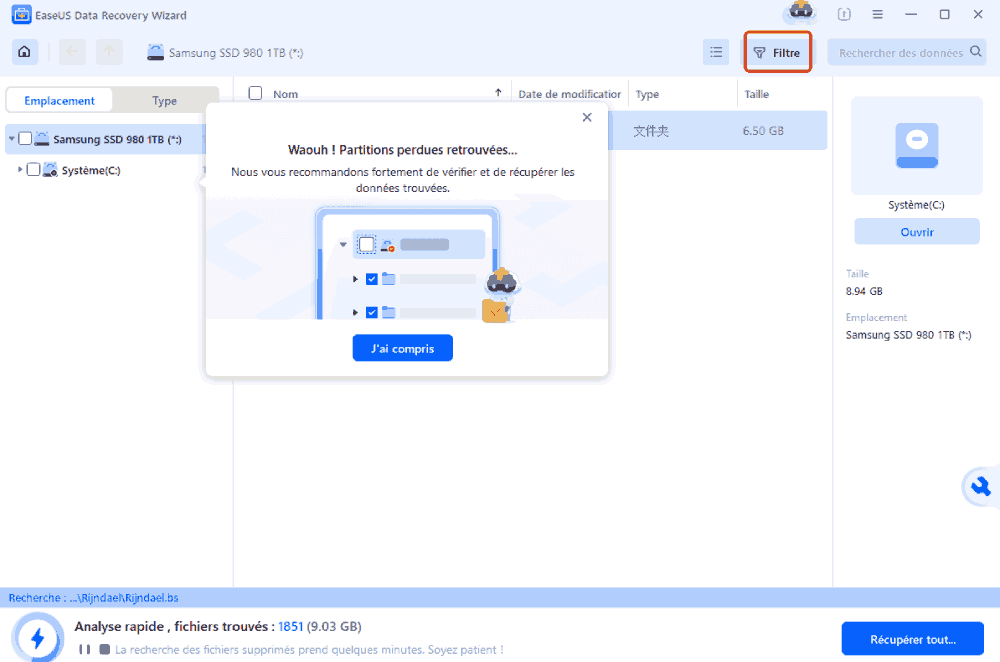Click the upgrade icon in title bar

[844, 14]
